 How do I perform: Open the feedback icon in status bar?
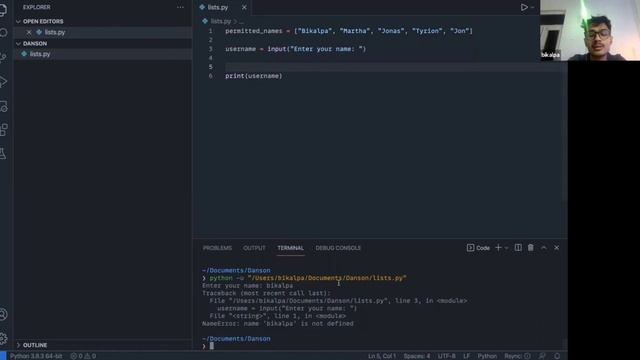(x=542, y=356)
